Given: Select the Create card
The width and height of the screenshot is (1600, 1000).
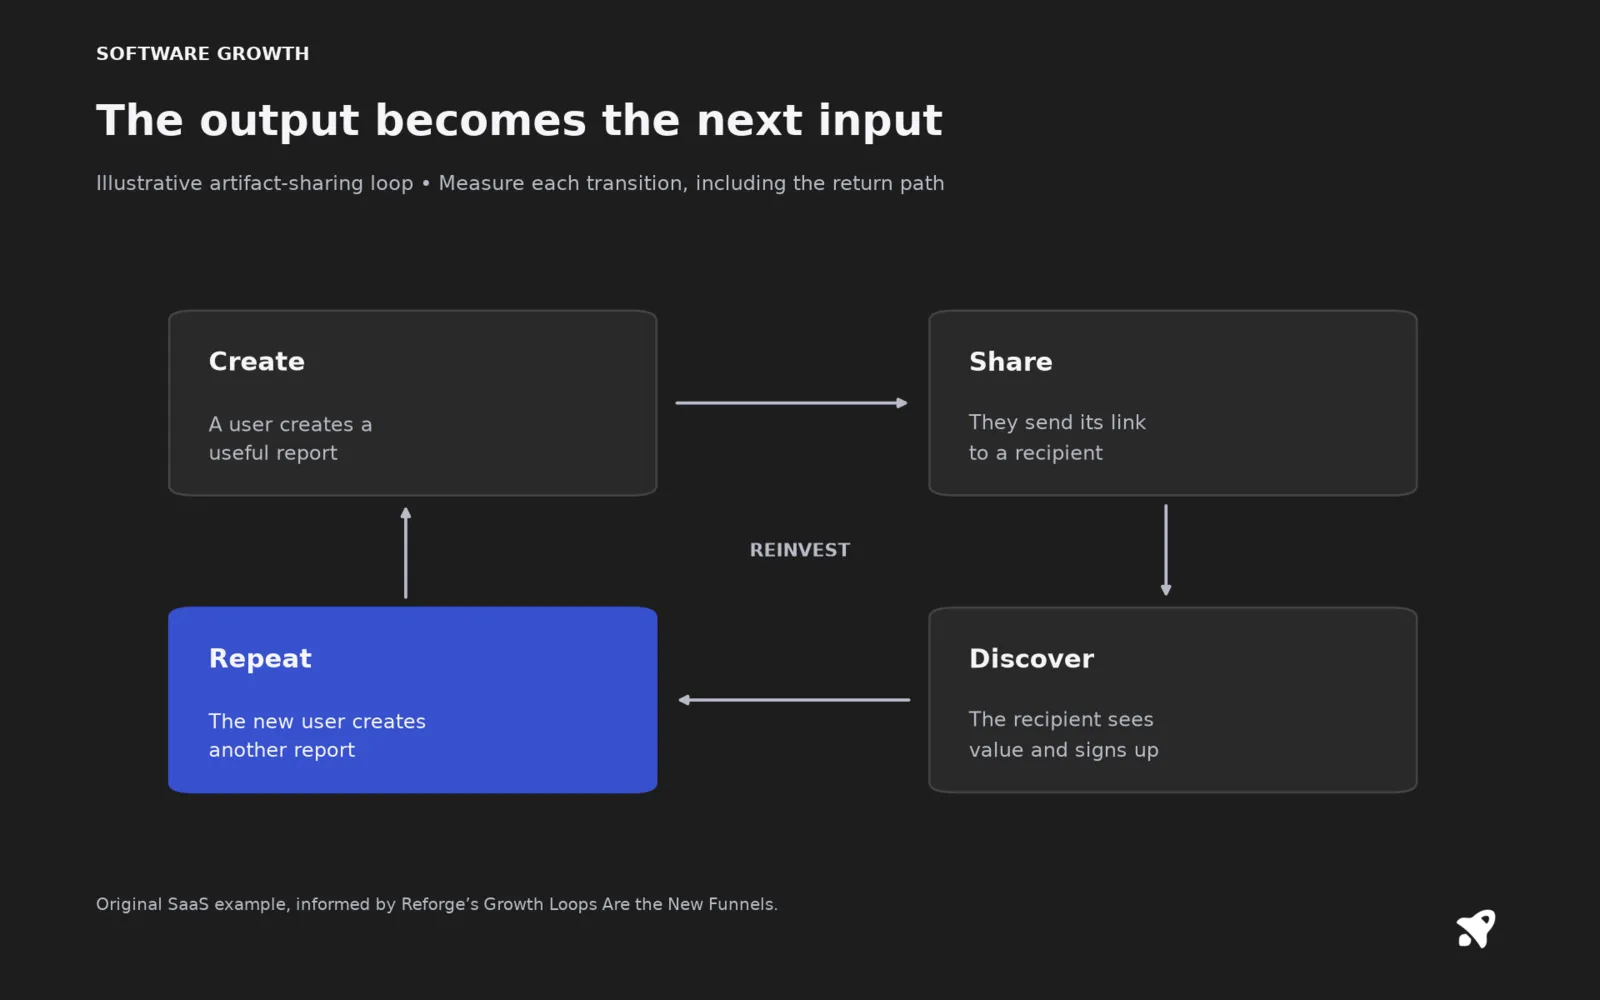Looking at the screenshot, I should (413, 403).
